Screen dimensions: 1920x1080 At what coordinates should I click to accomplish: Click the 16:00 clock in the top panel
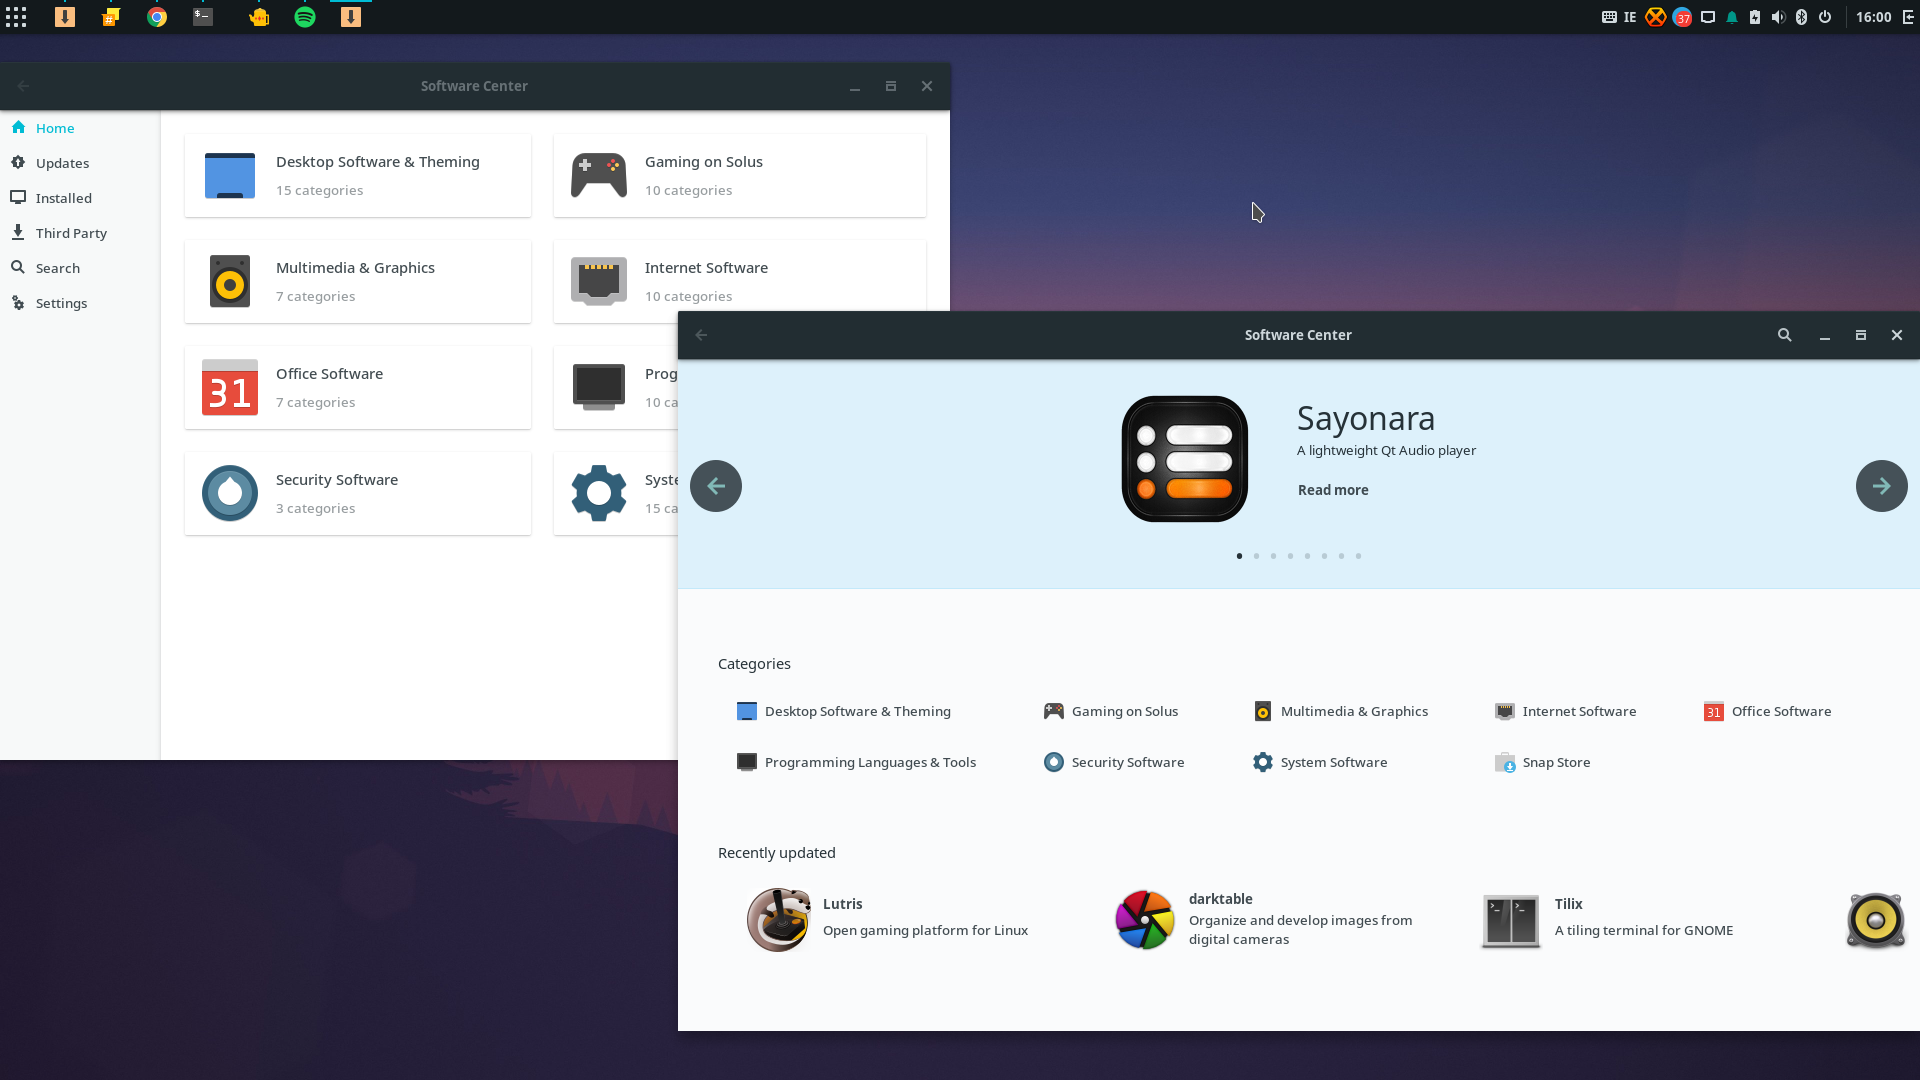pyautogui.click(x=1873, y=17)
